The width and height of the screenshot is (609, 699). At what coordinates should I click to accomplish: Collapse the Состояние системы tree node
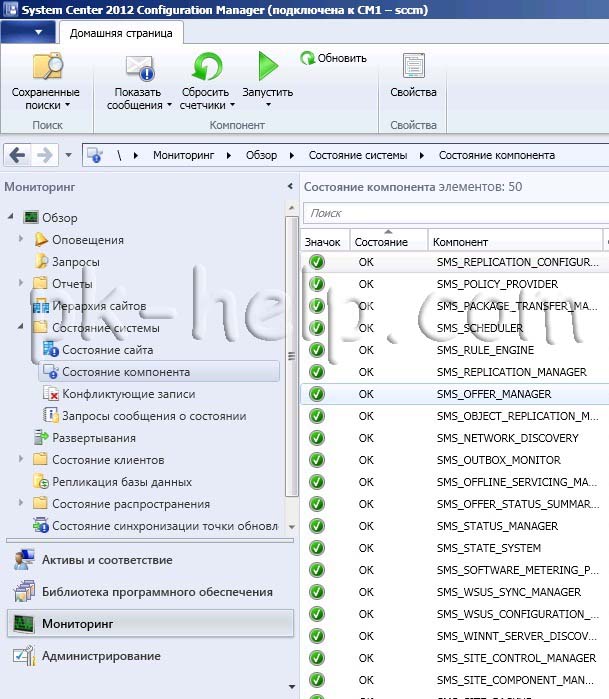point(21,327)
